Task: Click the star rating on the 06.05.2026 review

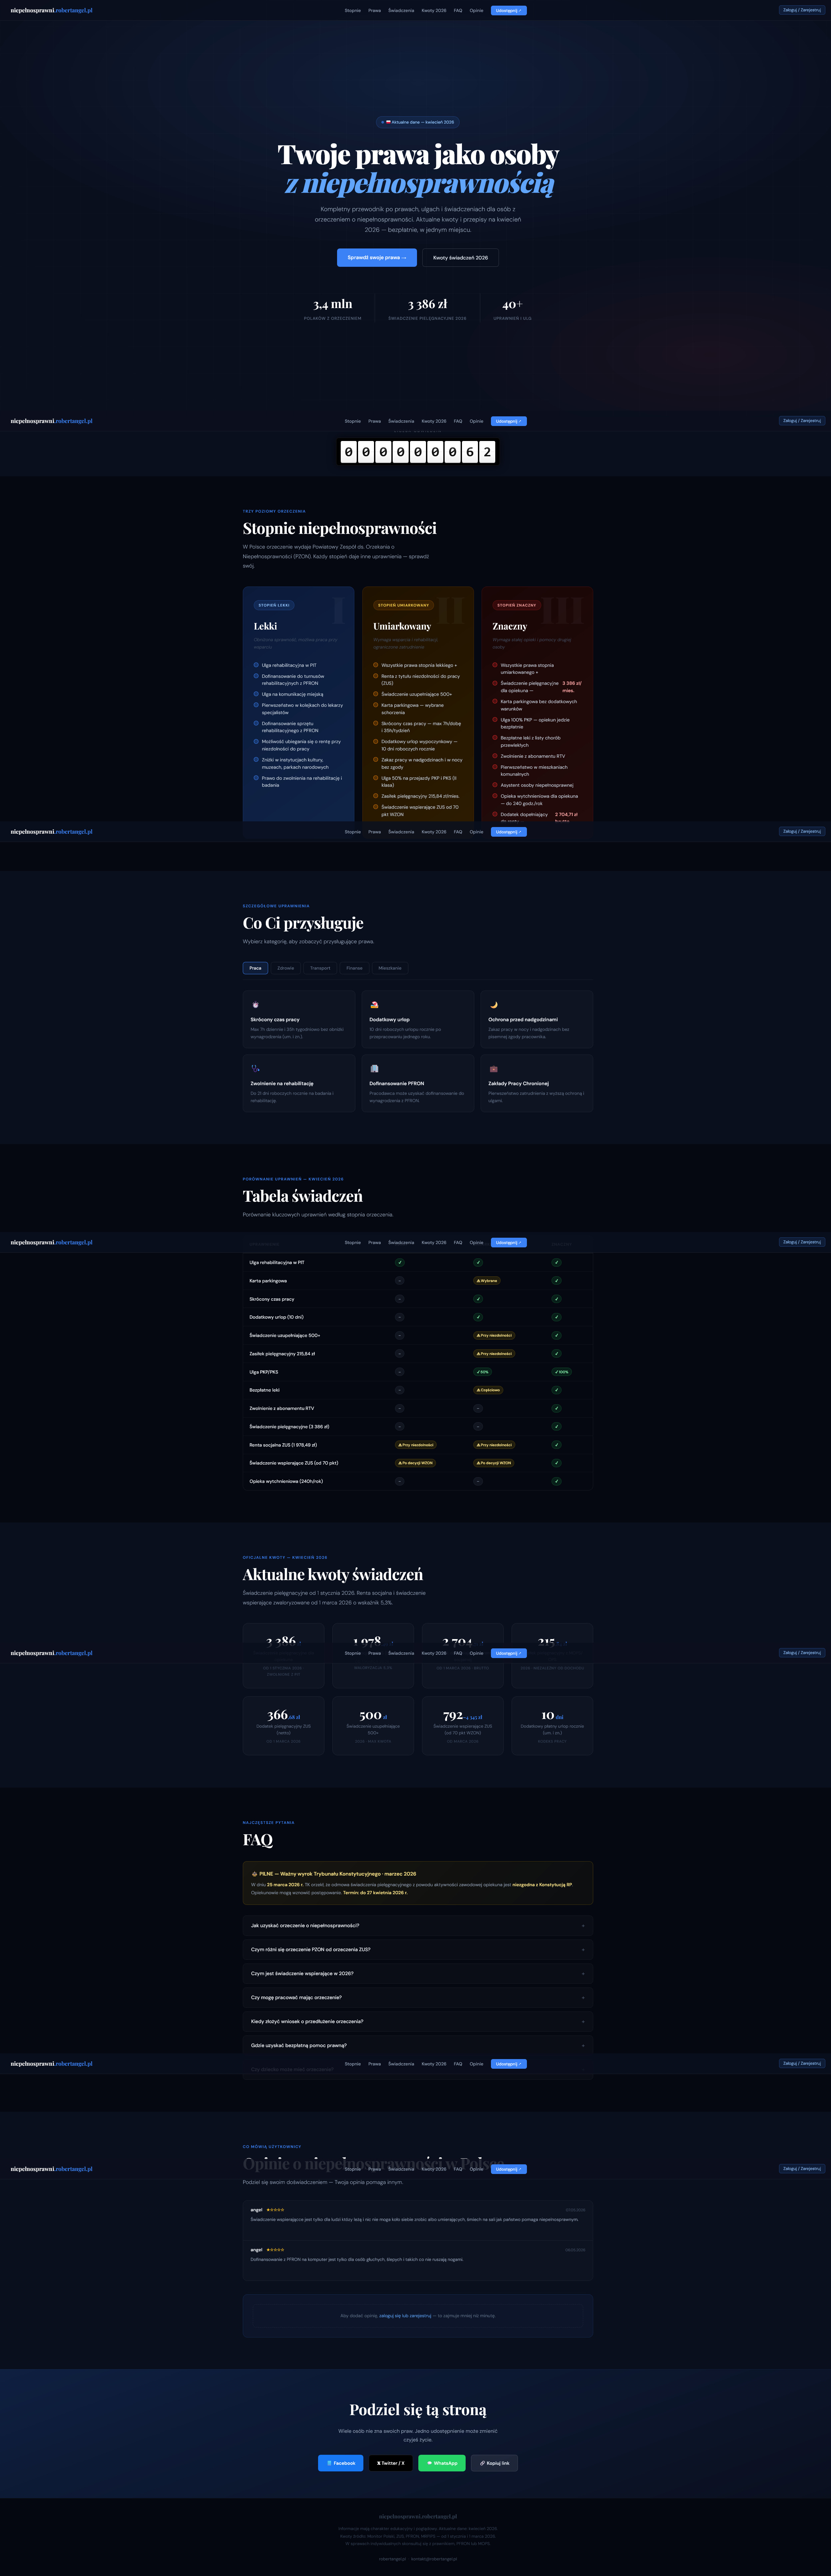Action: (x=275, y=2250)
